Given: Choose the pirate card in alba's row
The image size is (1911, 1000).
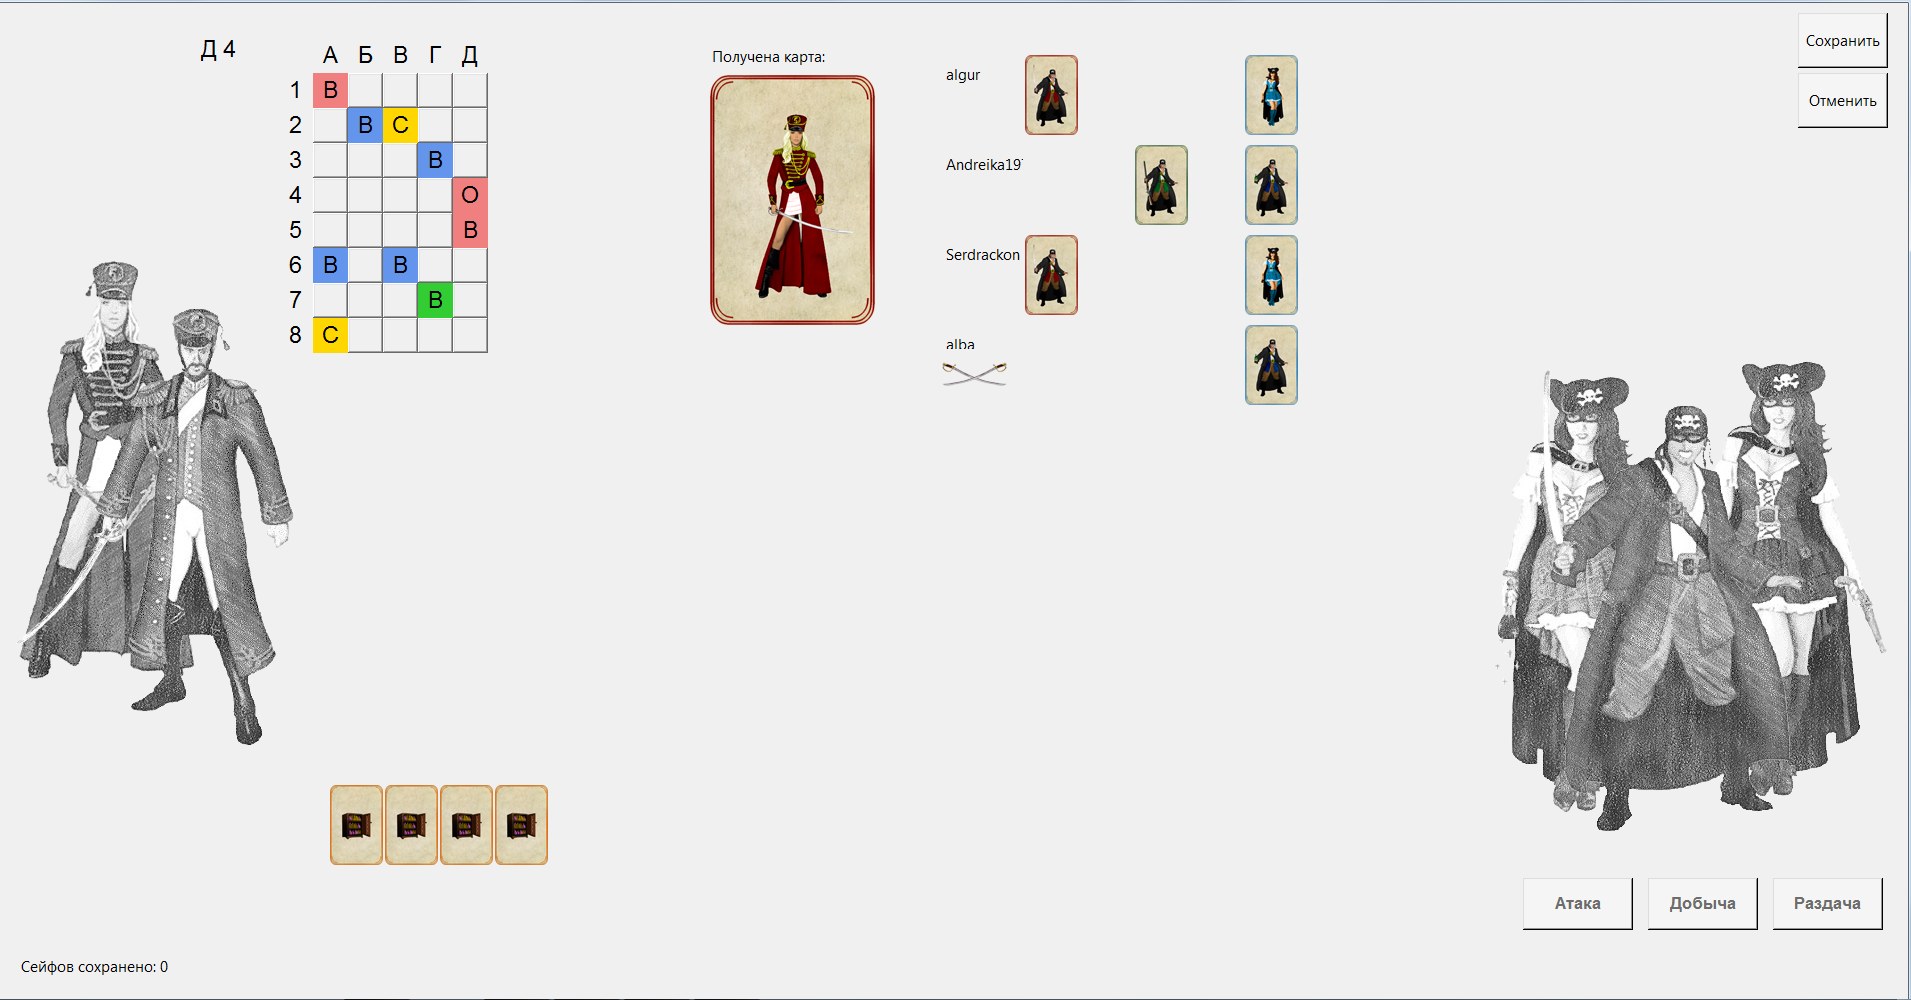Looking at the screenshot, I should click(1271, 365).
